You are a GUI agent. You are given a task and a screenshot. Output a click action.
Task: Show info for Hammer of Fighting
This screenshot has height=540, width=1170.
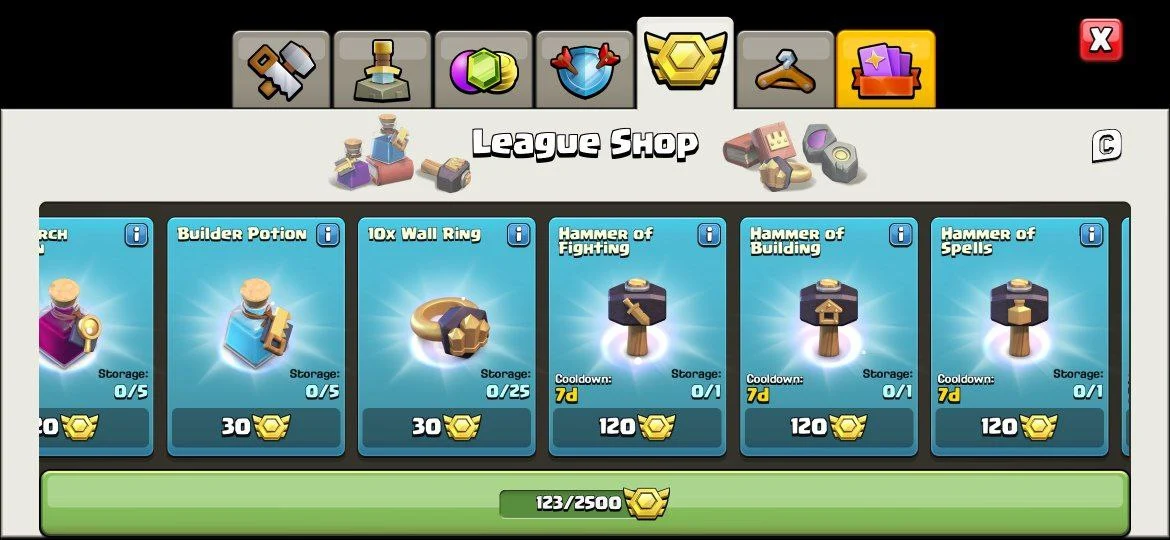[x=709, y=234]
